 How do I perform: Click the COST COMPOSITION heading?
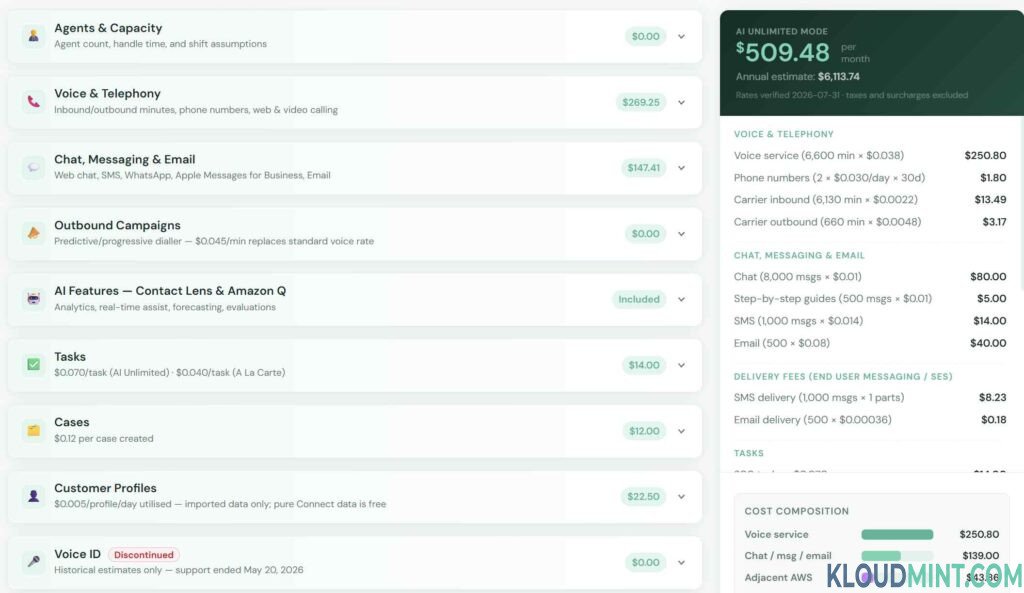(796, 511)
